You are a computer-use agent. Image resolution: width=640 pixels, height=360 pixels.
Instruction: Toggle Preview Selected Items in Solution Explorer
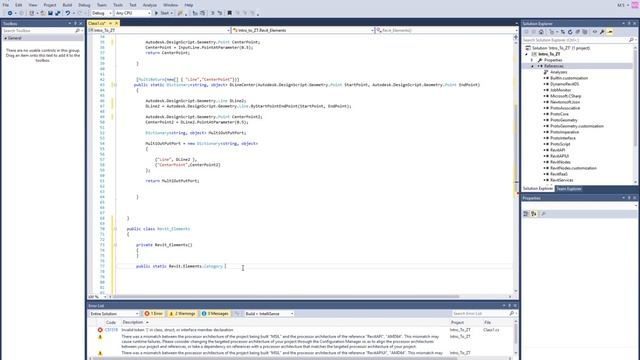click(610, 32)
